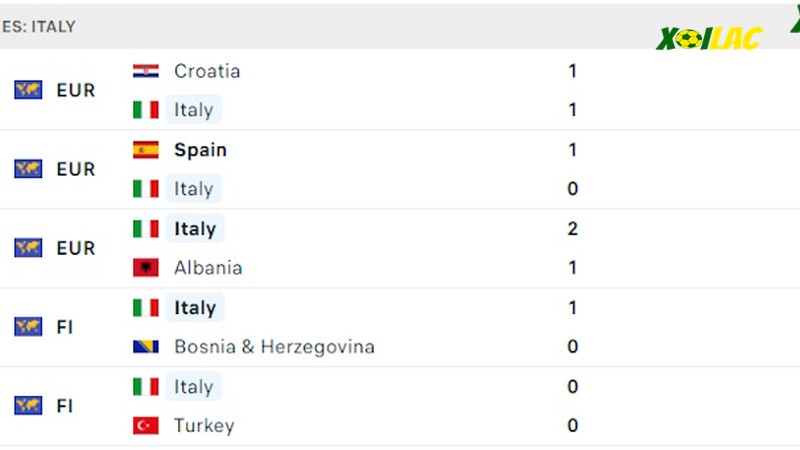This screenshot has height=450, width=800.
Task: Open the Croatia team link
Action: pyautogui.click(x=207, y=71)
